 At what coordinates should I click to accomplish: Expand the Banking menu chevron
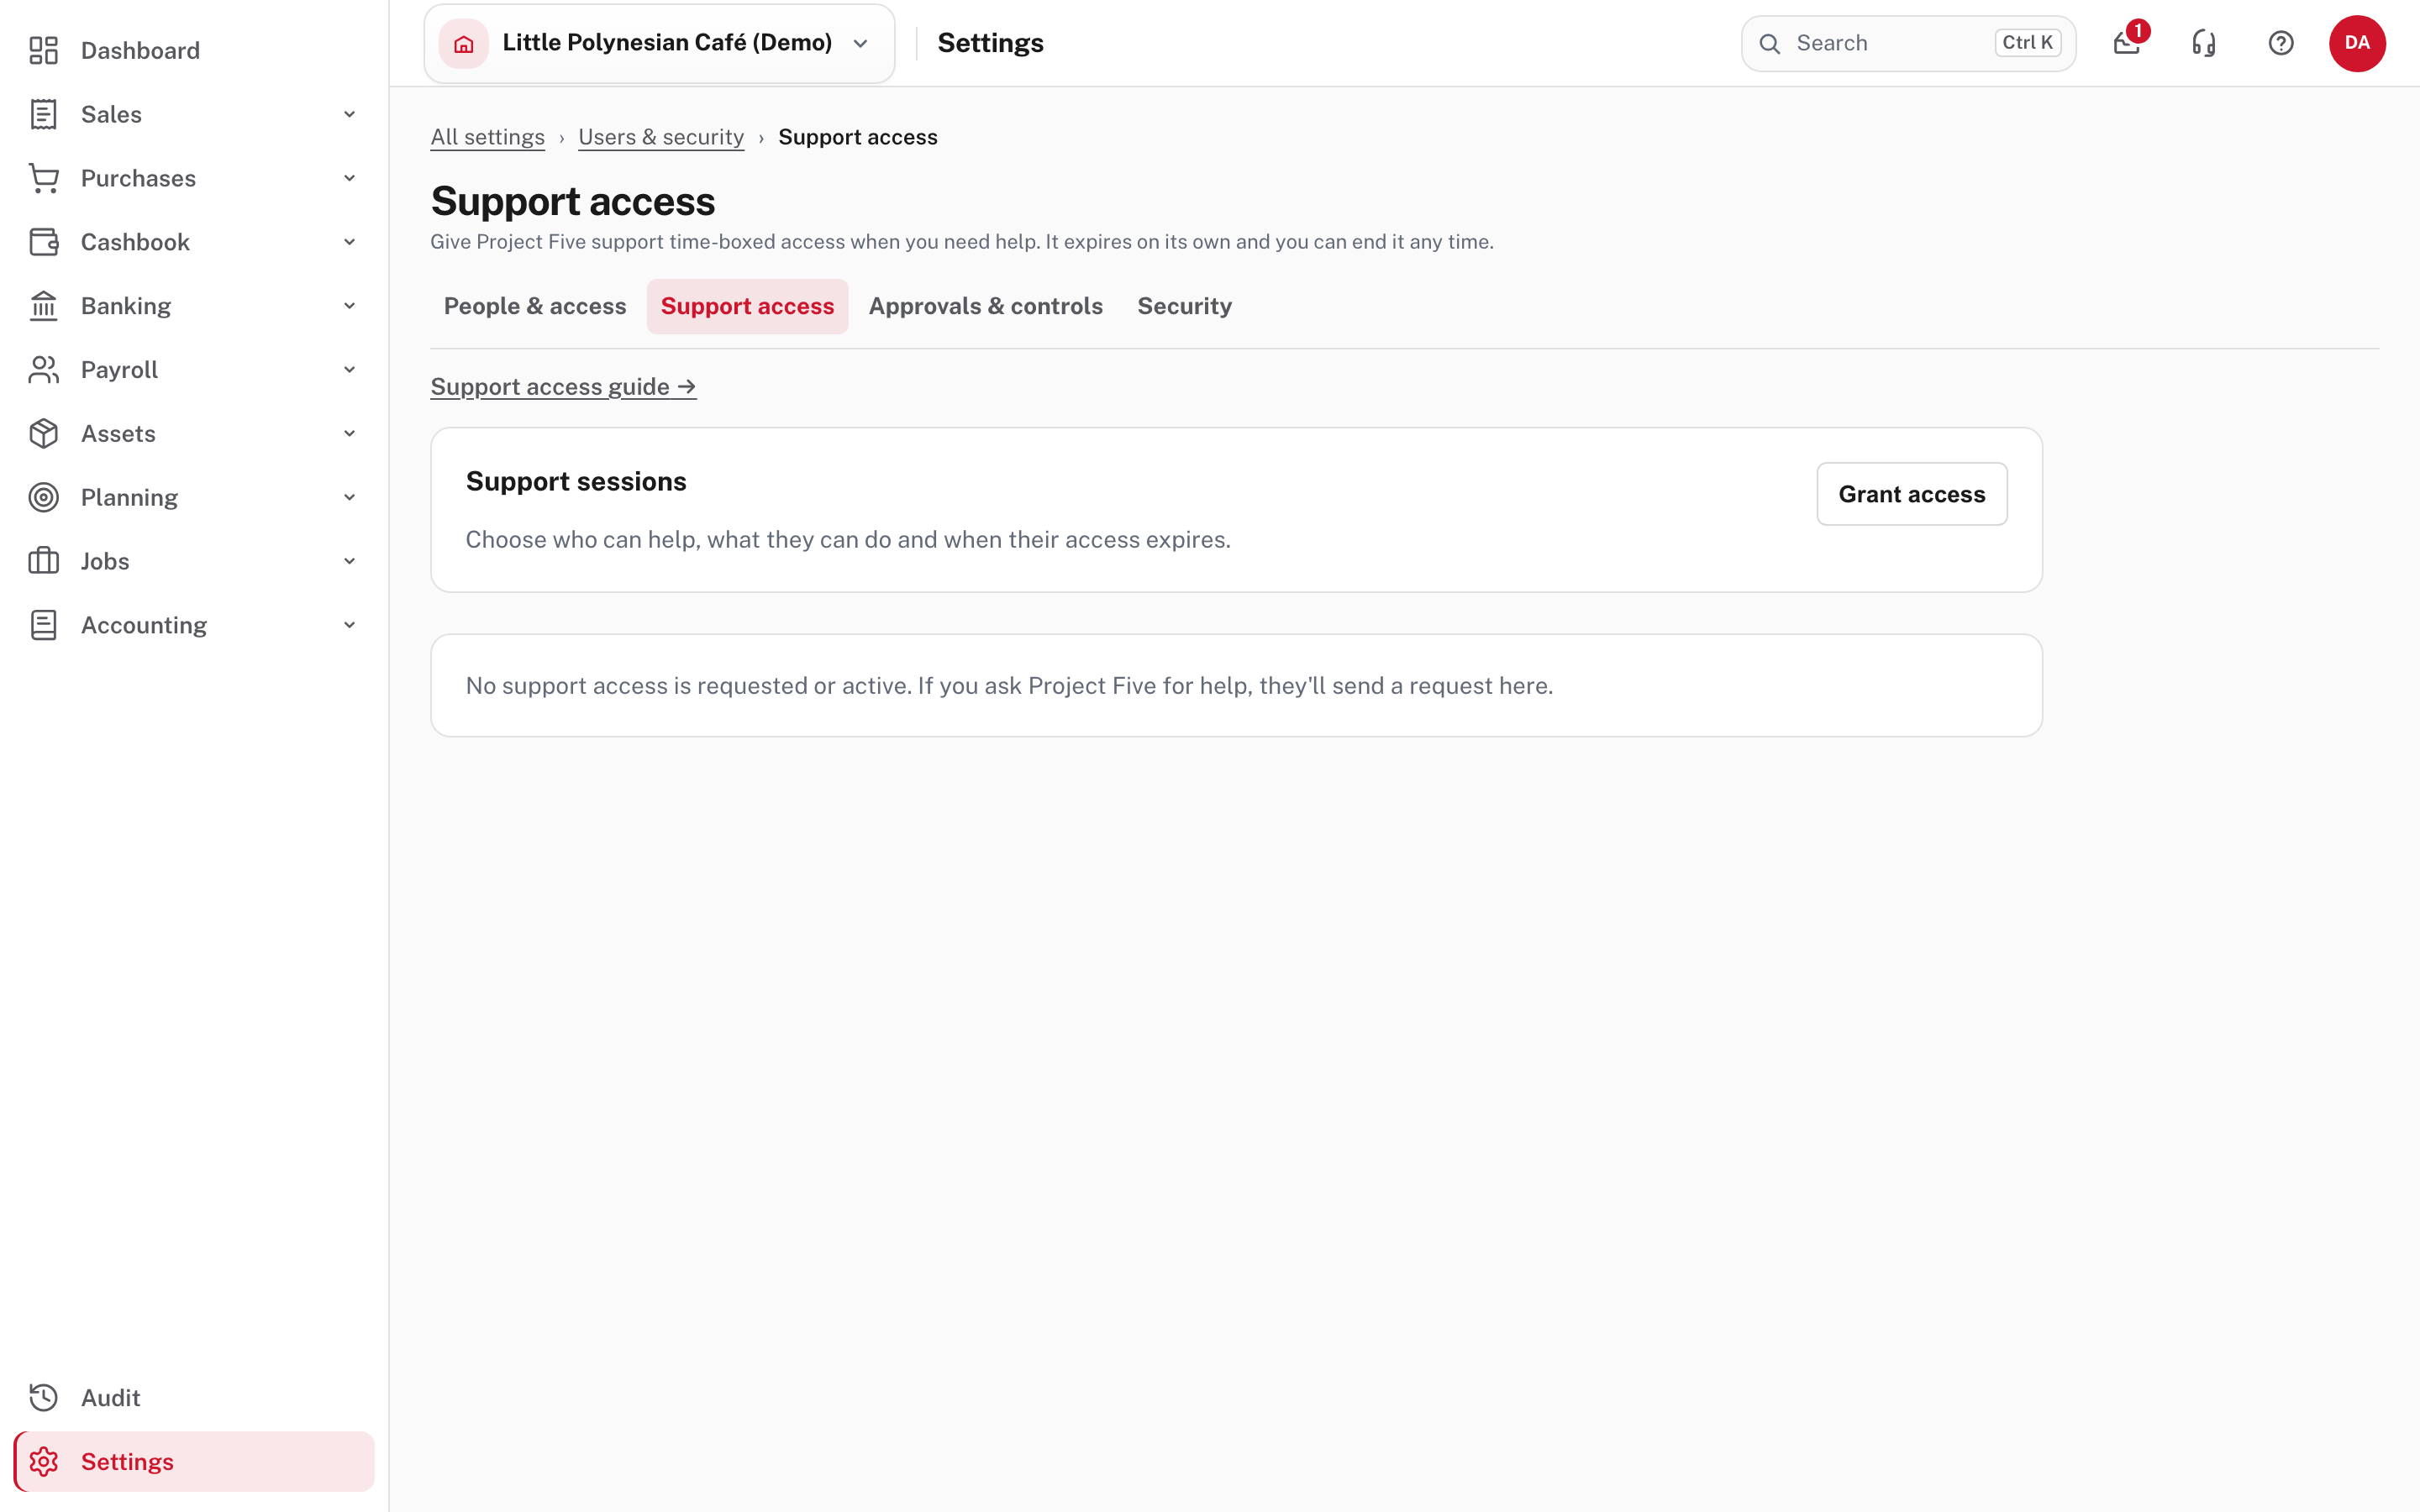click(349, 306)
